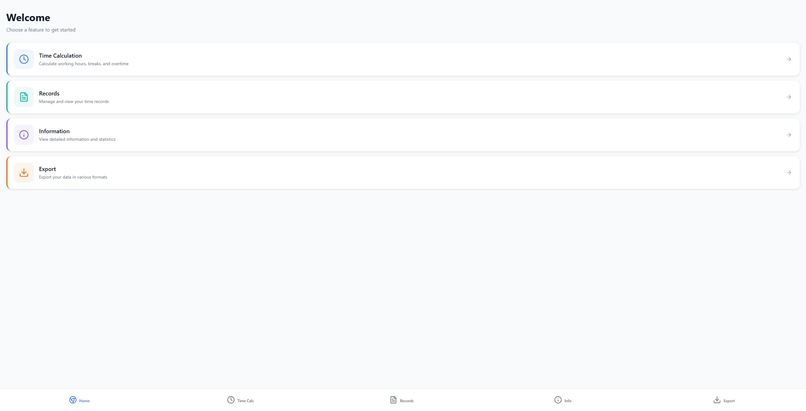This screenshot has height=411, width=806.
Task: Open arrow on Export card
Action: coord(789,173)
